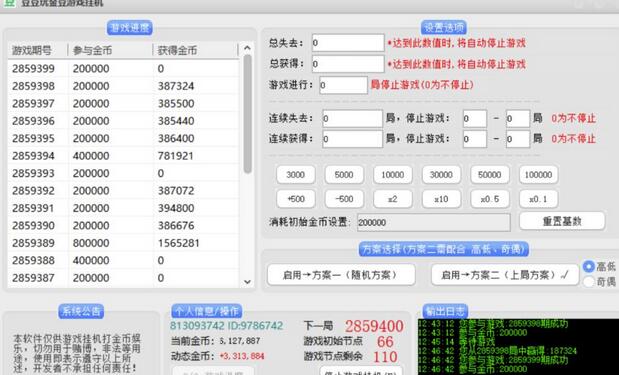Screen dimensions: 619x375
Task: Click the app icon in title bar
Action: point(9,3)
